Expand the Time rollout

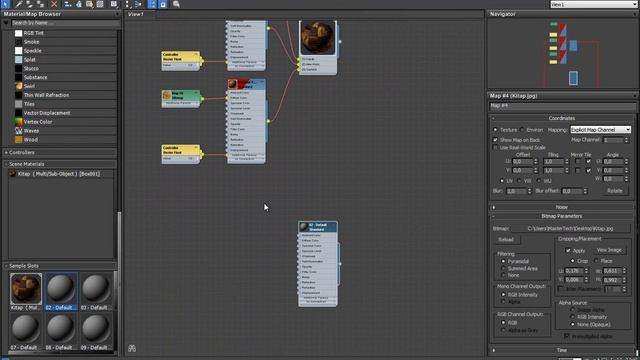[562, 350]
